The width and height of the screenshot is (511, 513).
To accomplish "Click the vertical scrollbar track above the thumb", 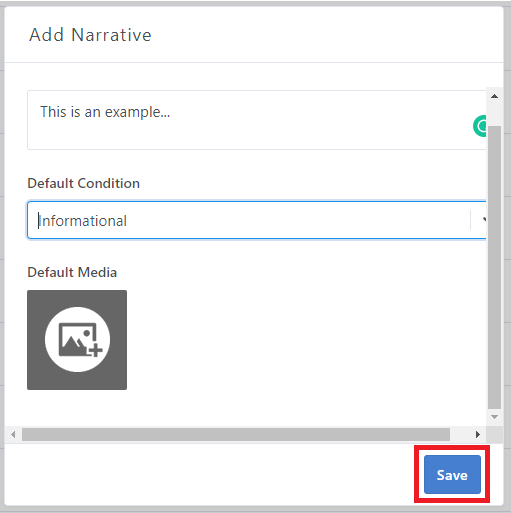I will click(494, 115).
